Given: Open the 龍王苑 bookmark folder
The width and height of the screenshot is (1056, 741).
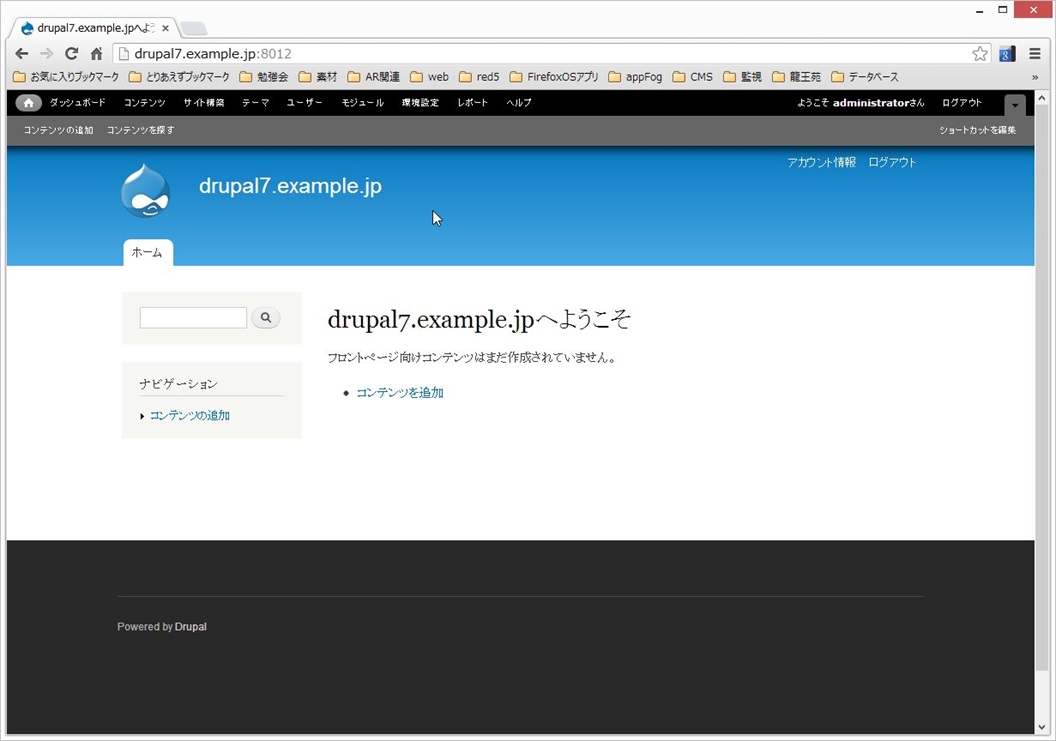Looking at the screenshot, I should [x=797, y=77].
